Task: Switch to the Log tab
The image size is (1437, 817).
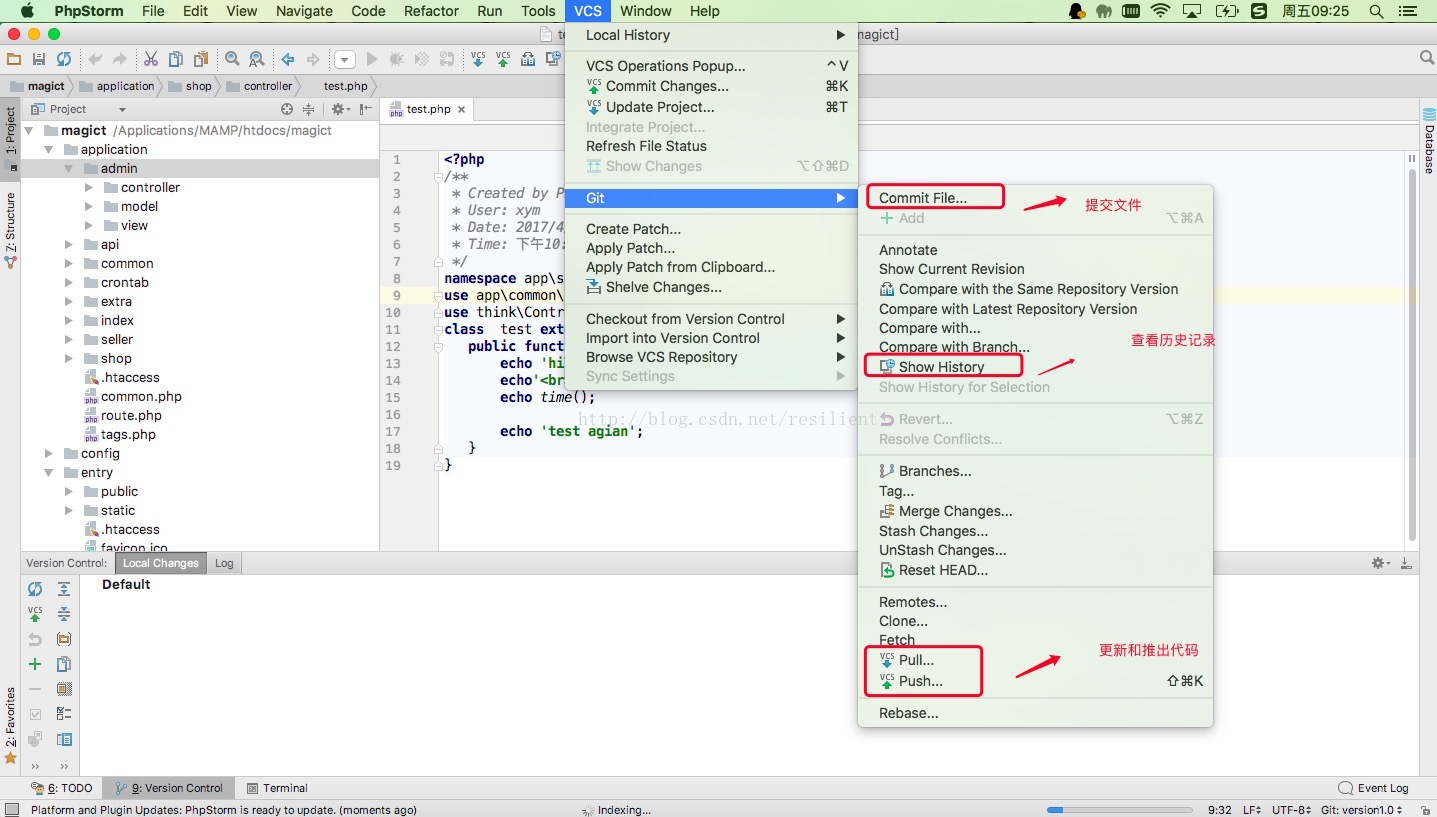Action: tap(224, 563)
